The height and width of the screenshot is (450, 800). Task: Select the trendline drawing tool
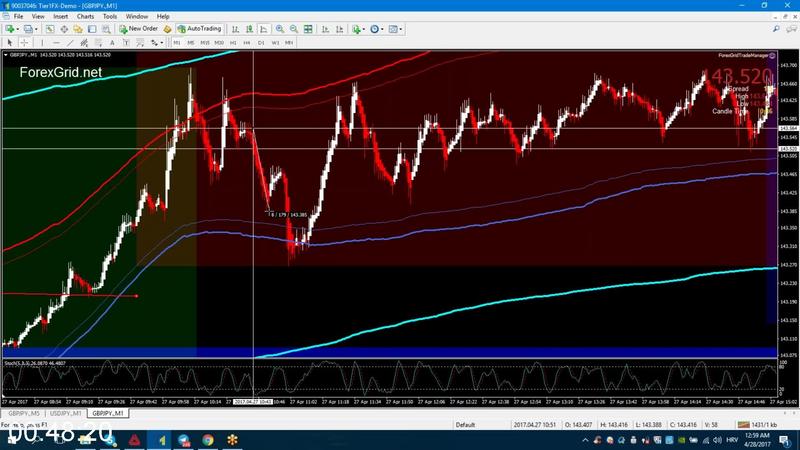pyautogui.click(x=70, y=43)
